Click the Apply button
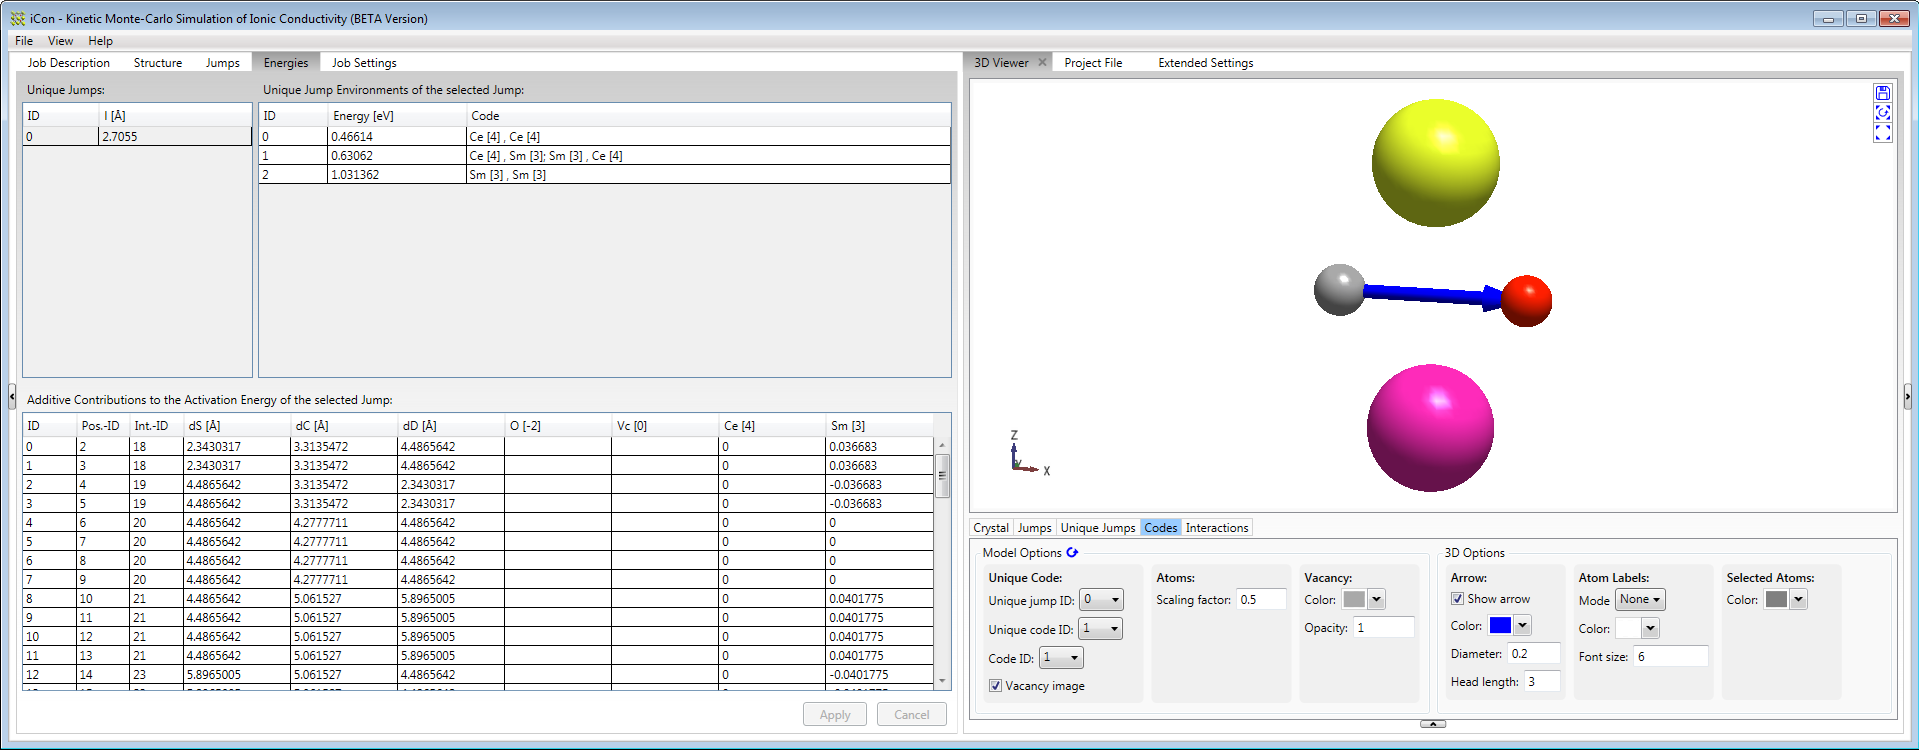 pyautogui.click(x=835, y=714)
